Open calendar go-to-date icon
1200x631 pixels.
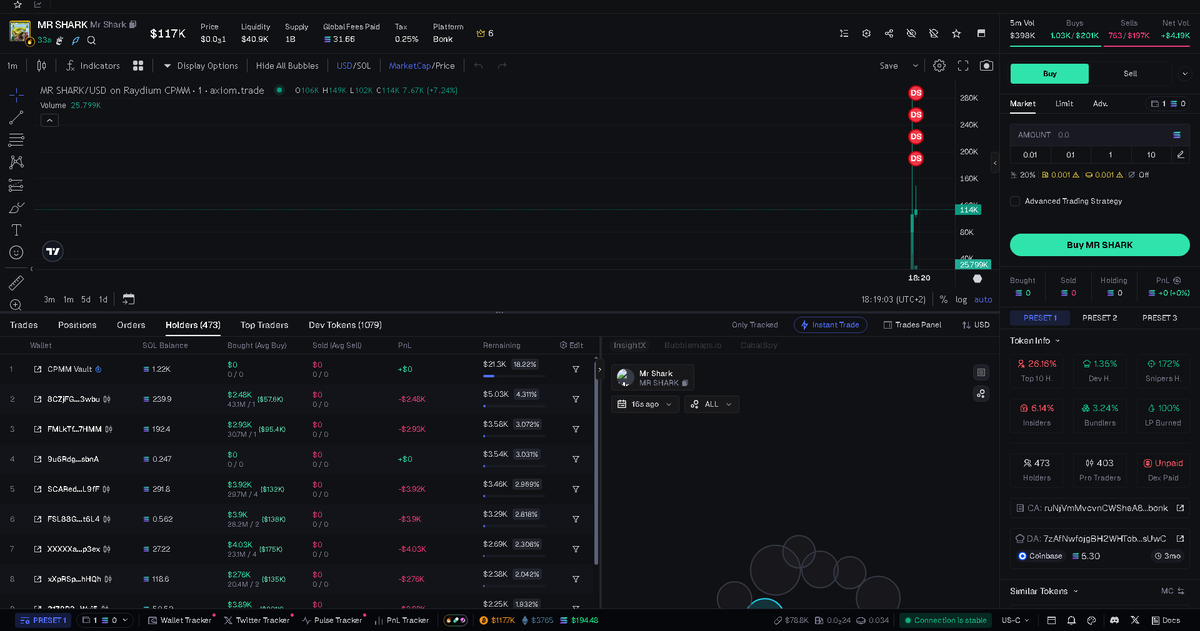pos(129,299)
